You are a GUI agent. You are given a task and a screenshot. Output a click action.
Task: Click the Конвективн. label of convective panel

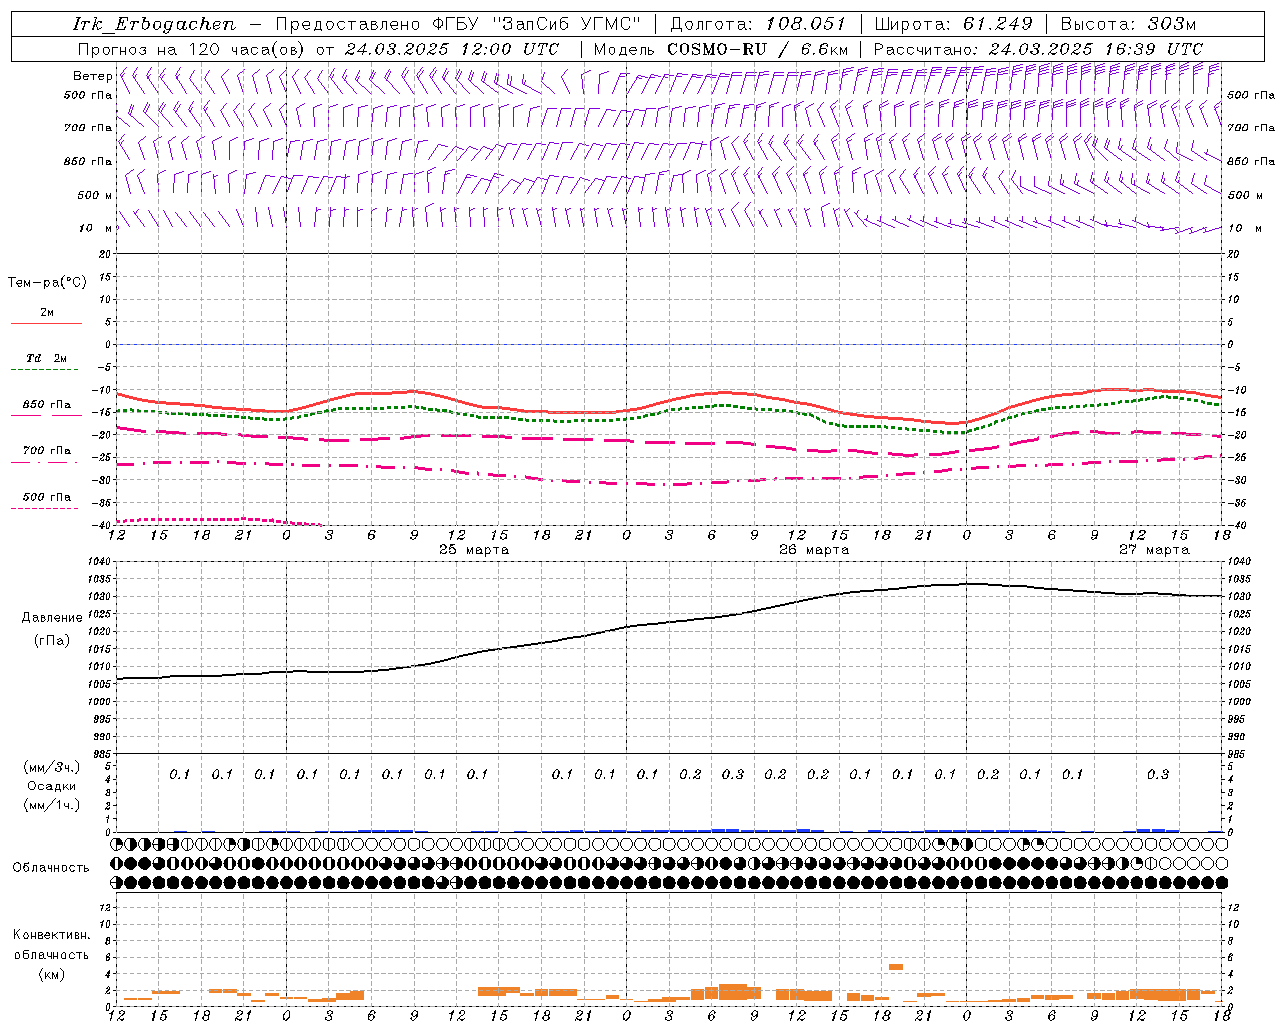[x=51, y=935]
